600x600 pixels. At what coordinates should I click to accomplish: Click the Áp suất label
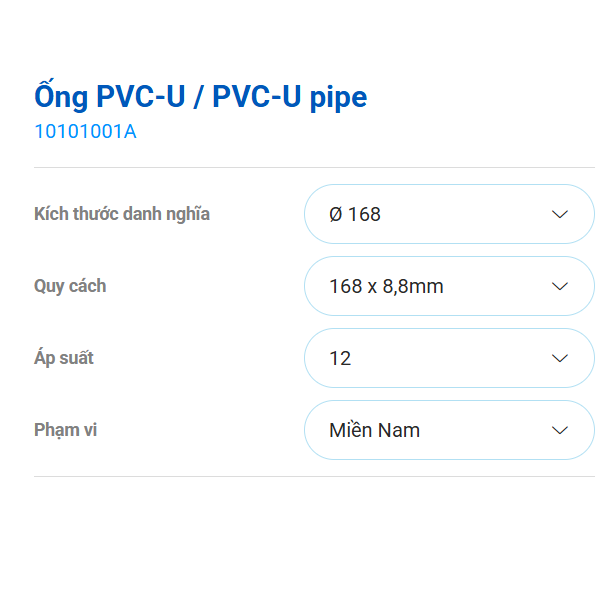coord(64,358)
